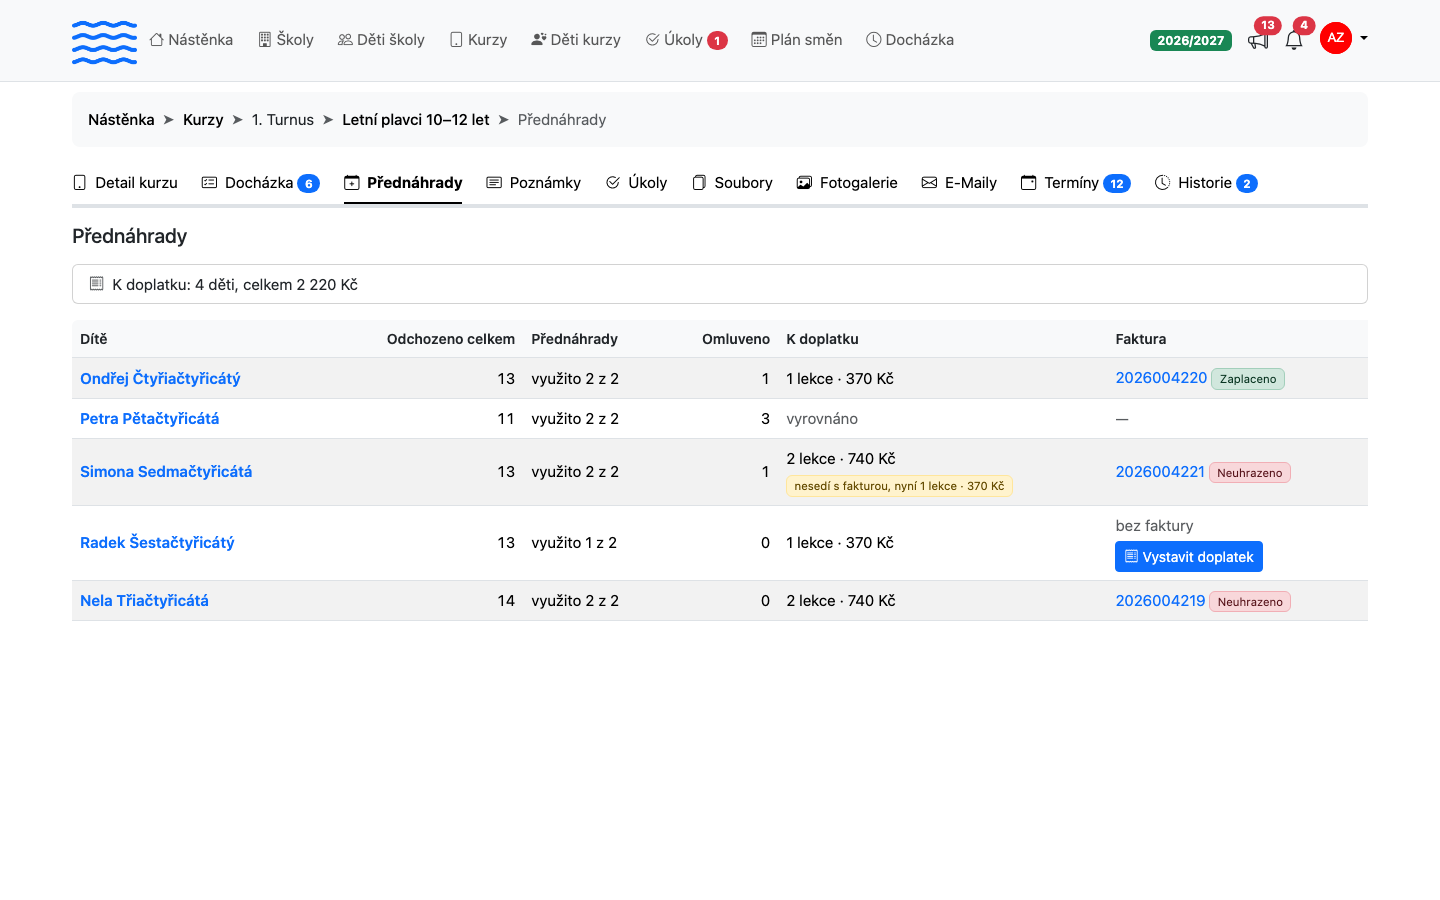Viewport: 1440px width, 900px height.
Task: Click 1. Turnus breadcrumb link
Action: [283, 120]
